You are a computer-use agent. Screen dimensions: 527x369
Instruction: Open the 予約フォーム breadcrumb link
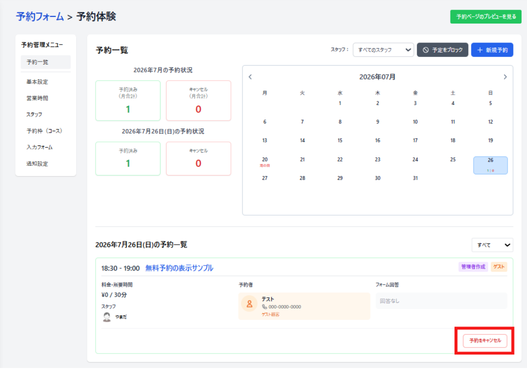(x=40, y=16)
